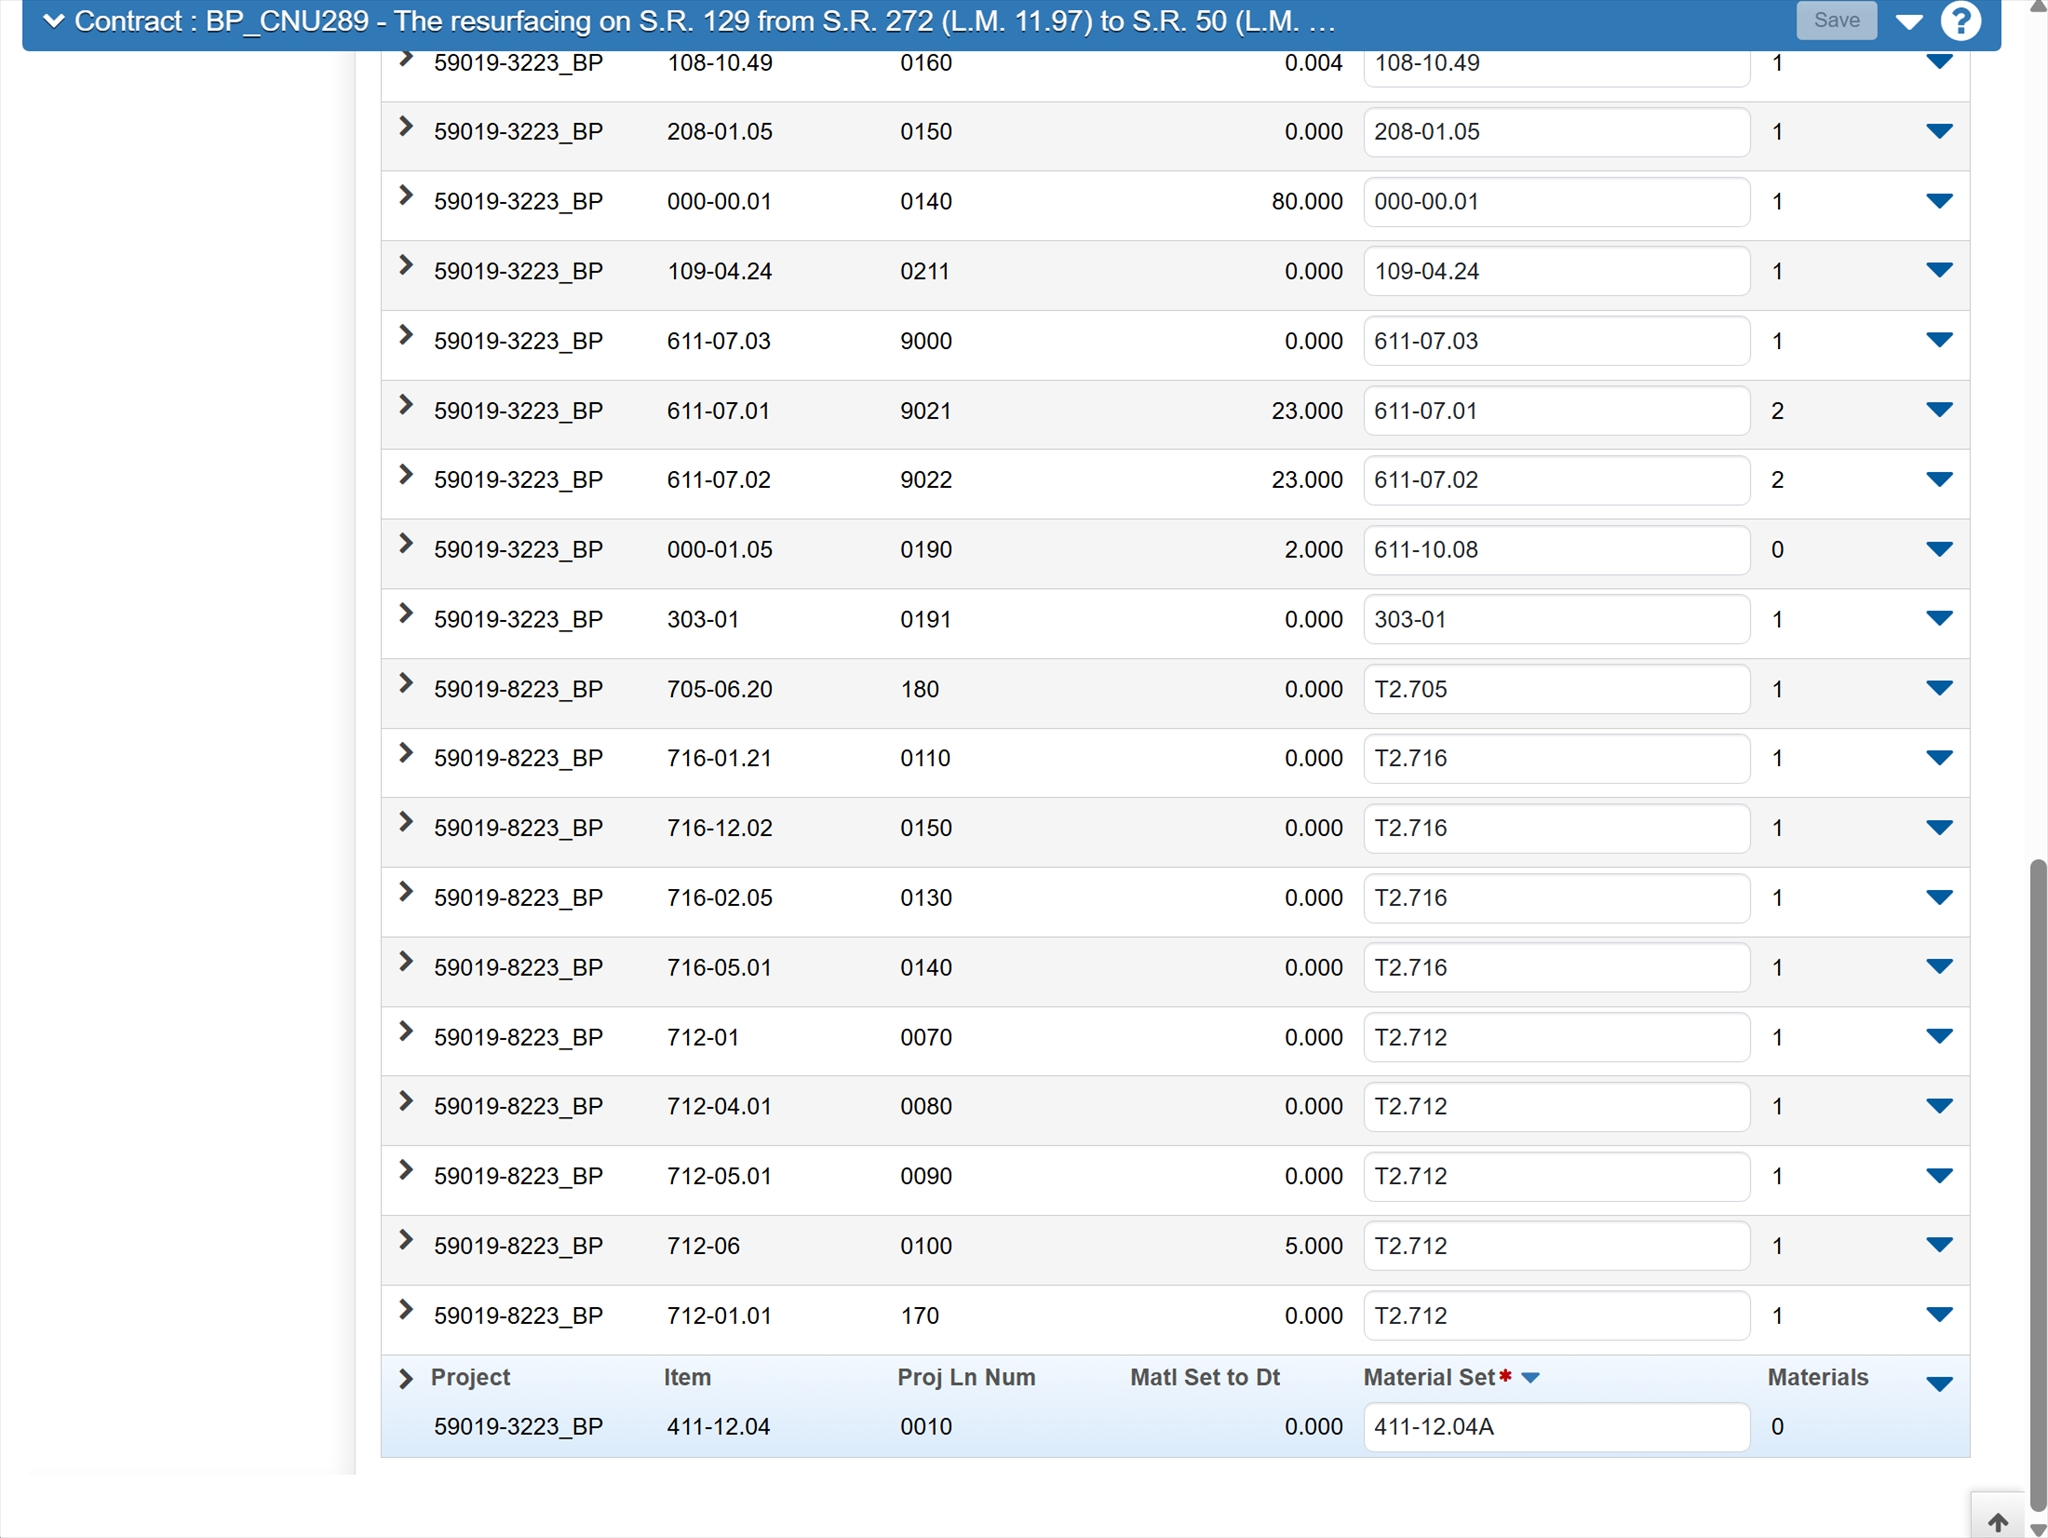Click the Save button
The height and width of the screenshot is (1538, 2048).
pos(1836,21)
